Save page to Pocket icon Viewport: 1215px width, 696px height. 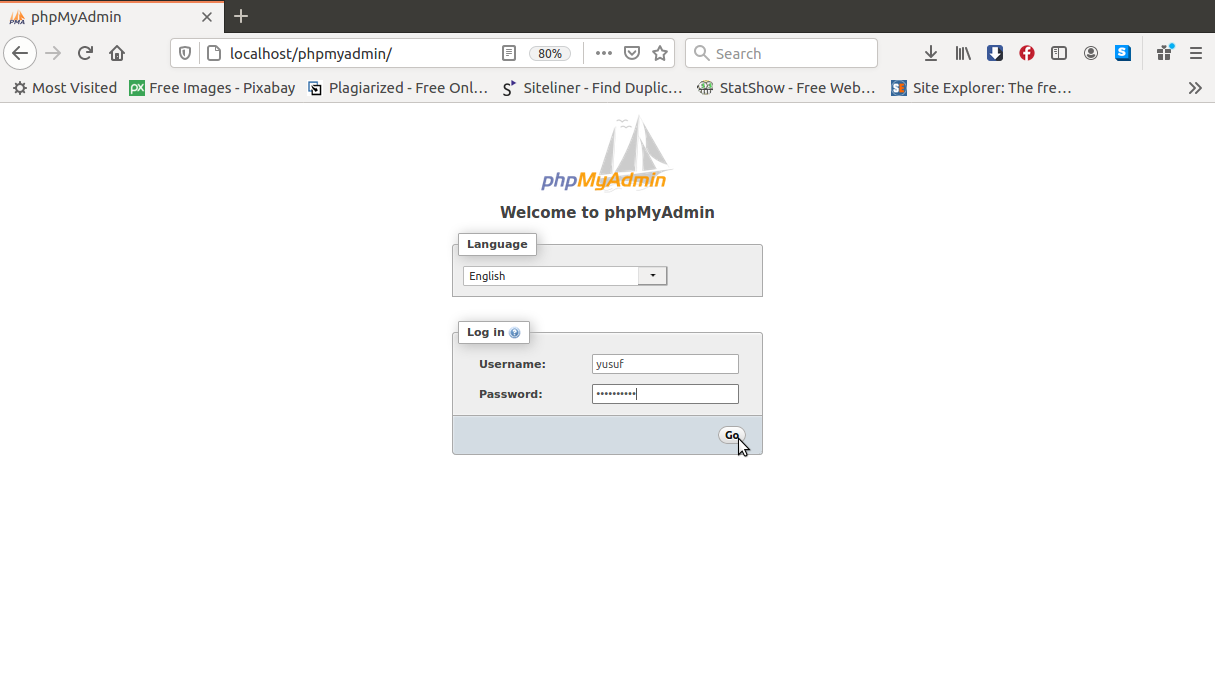coord(632,53)
